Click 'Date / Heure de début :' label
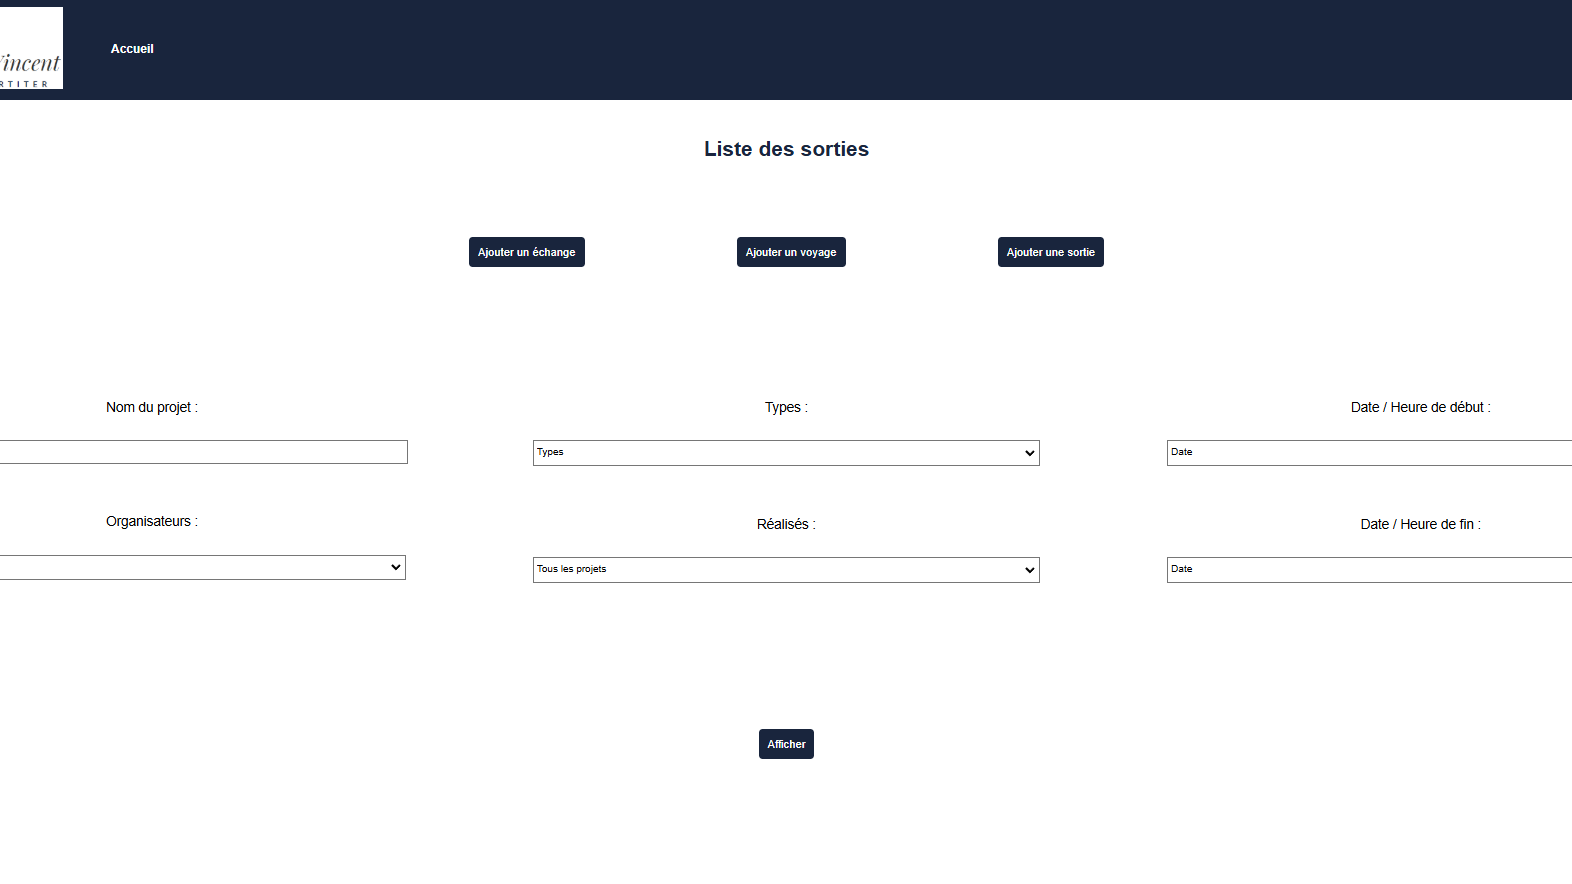This screenshot has width=1572, height=884. coord(1420,407)
